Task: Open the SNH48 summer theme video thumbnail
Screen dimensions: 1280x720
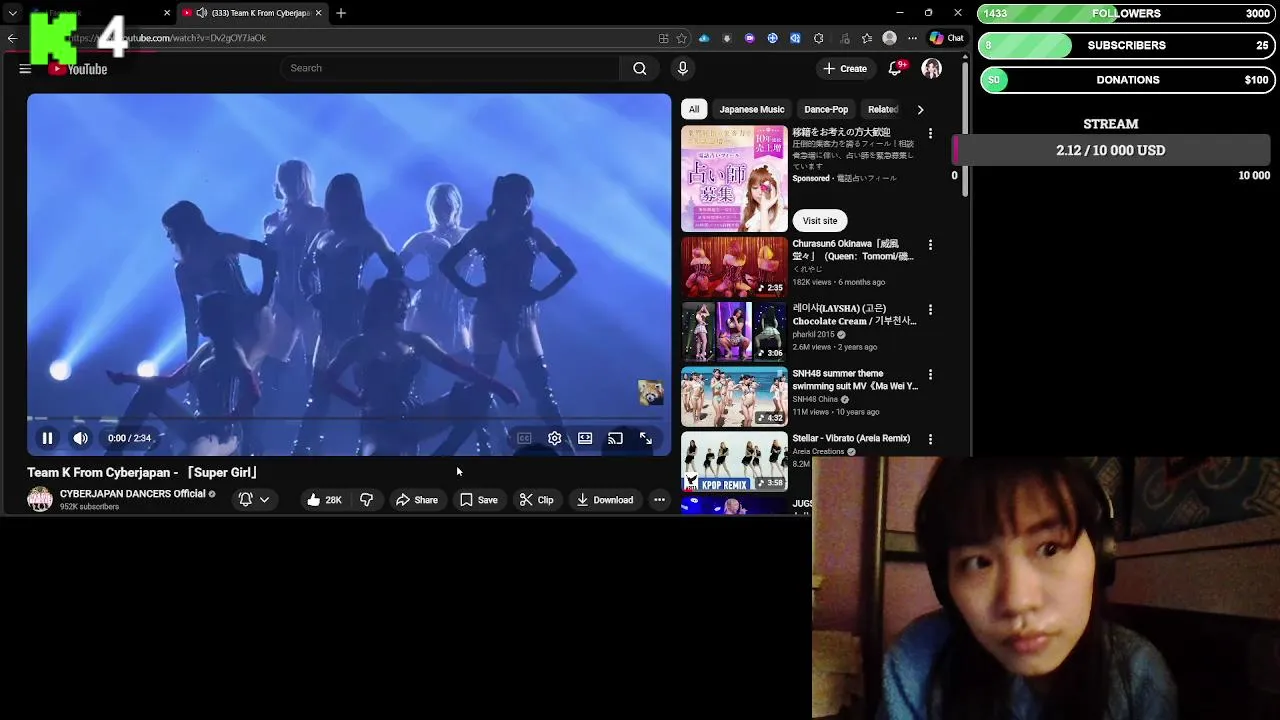Action: pos(734,397)
